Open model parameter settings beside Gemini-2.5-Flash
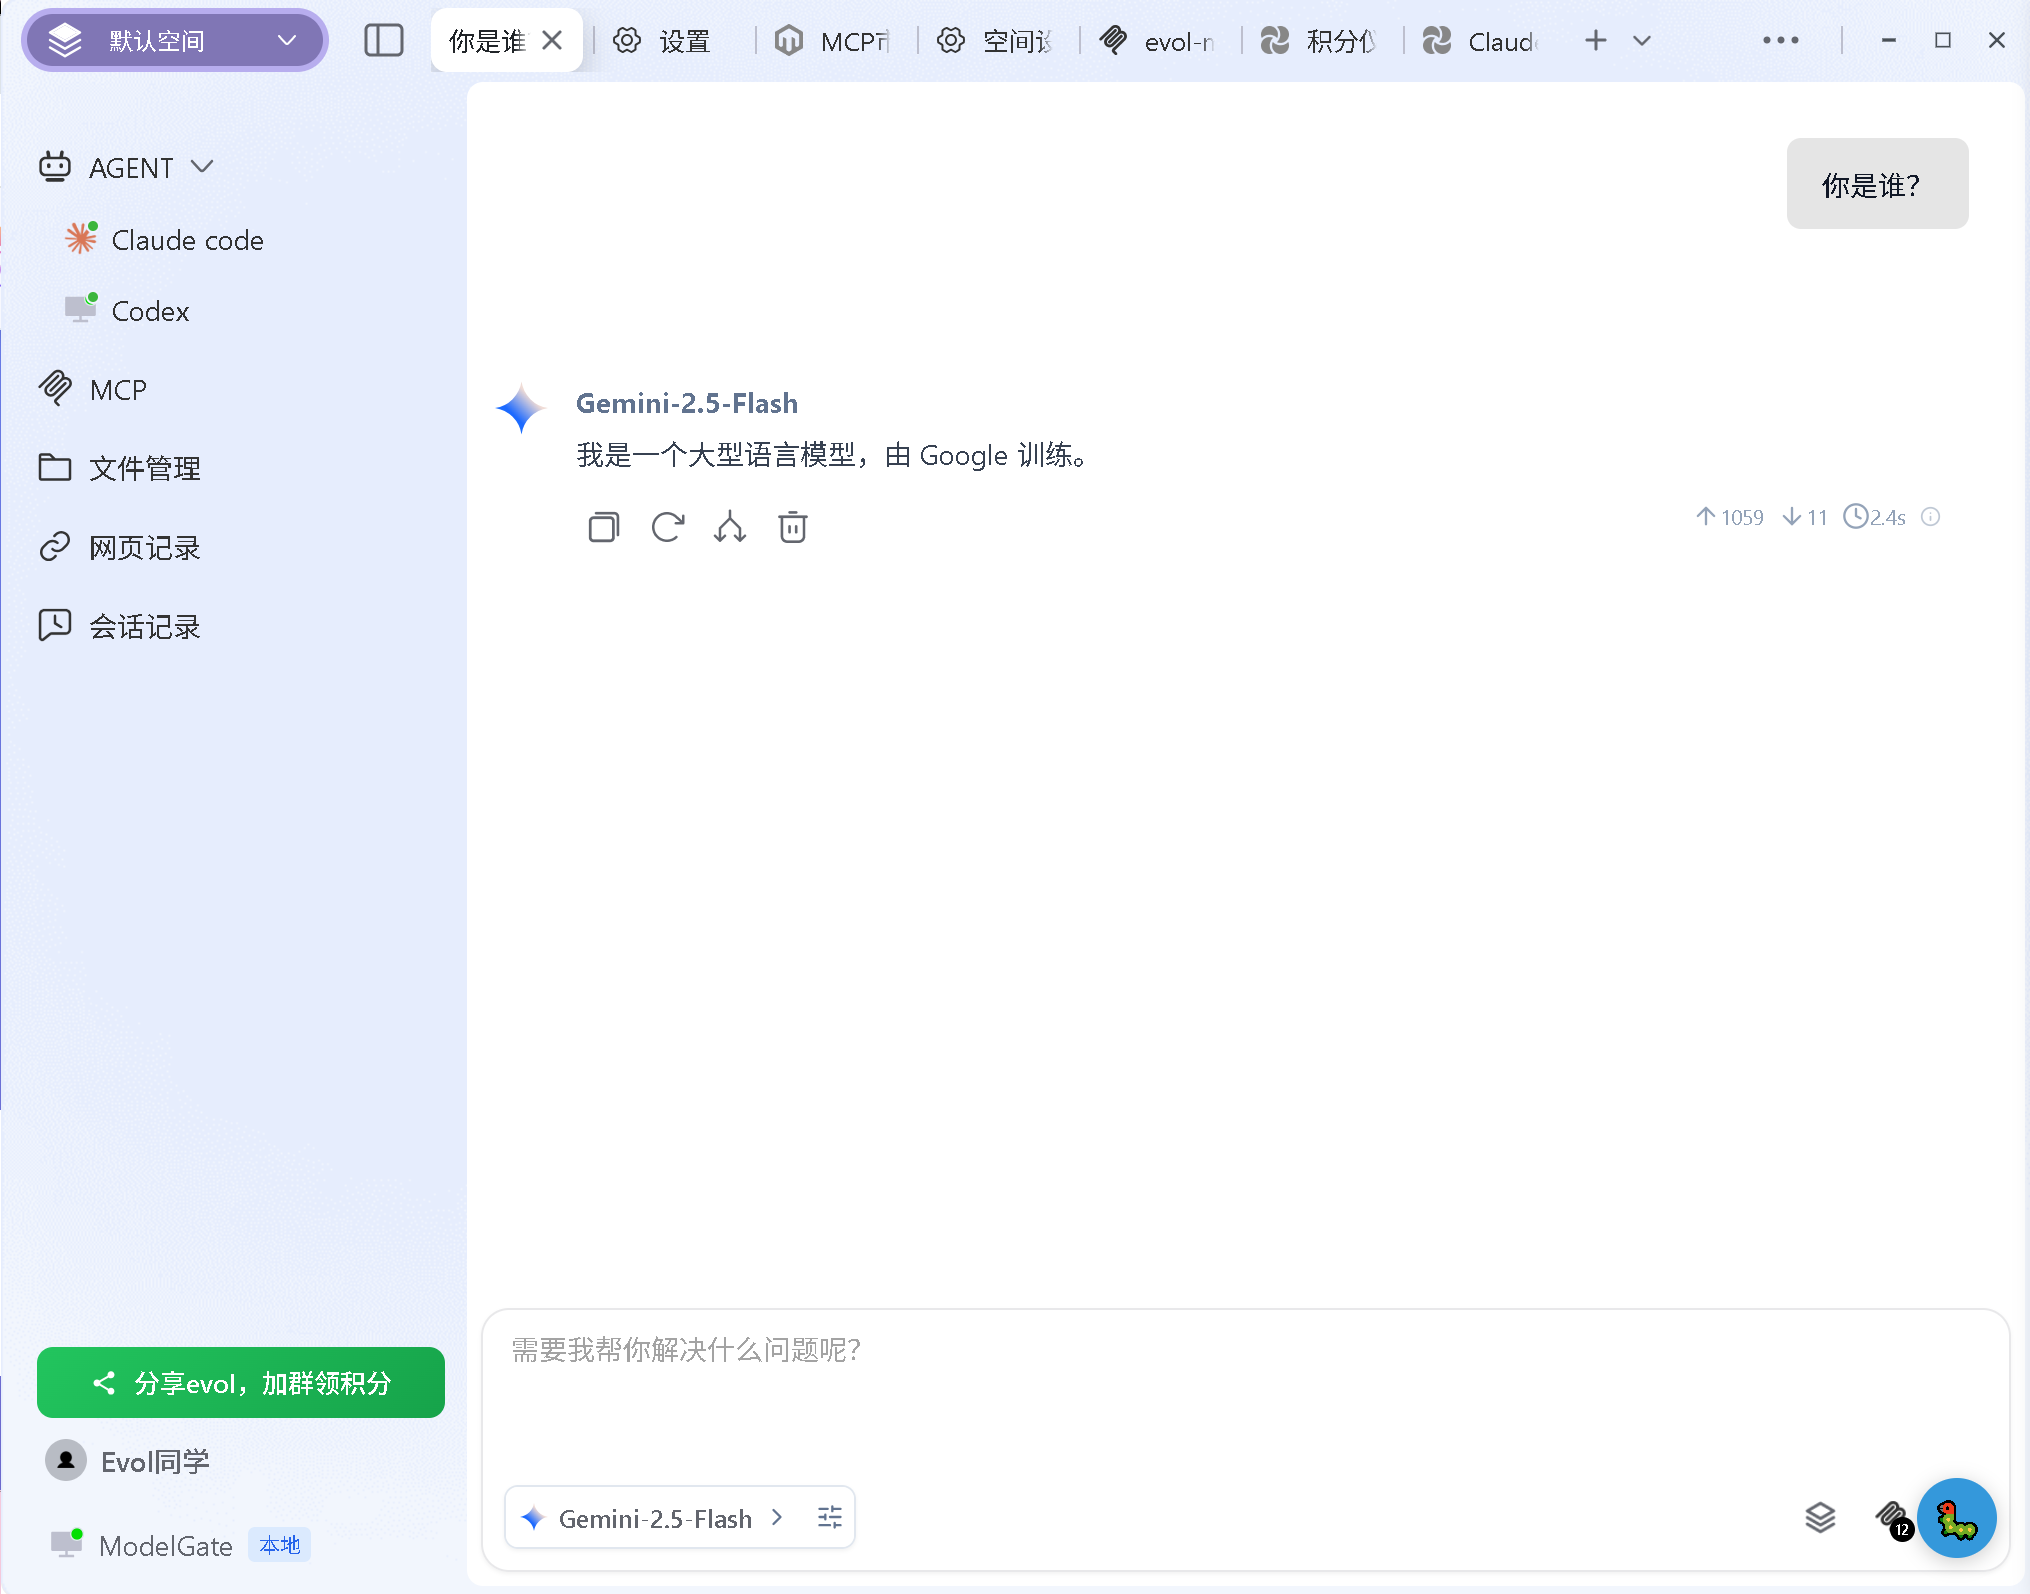Viewport: 2030px width, 1594px height. pos(829,1517)
